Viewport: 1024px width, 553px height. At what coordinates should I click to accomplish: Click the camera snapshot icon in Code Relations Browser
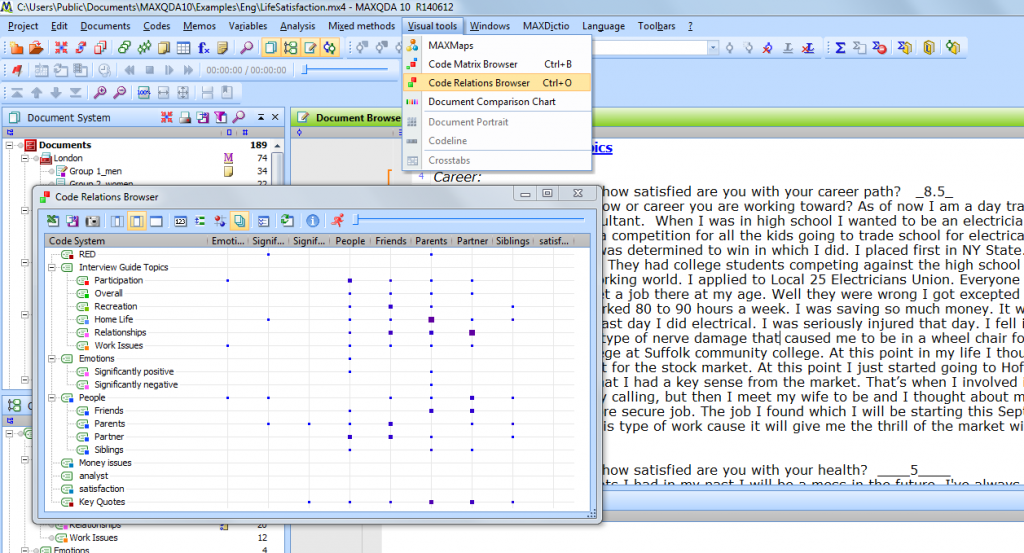(x=90, y=220)
